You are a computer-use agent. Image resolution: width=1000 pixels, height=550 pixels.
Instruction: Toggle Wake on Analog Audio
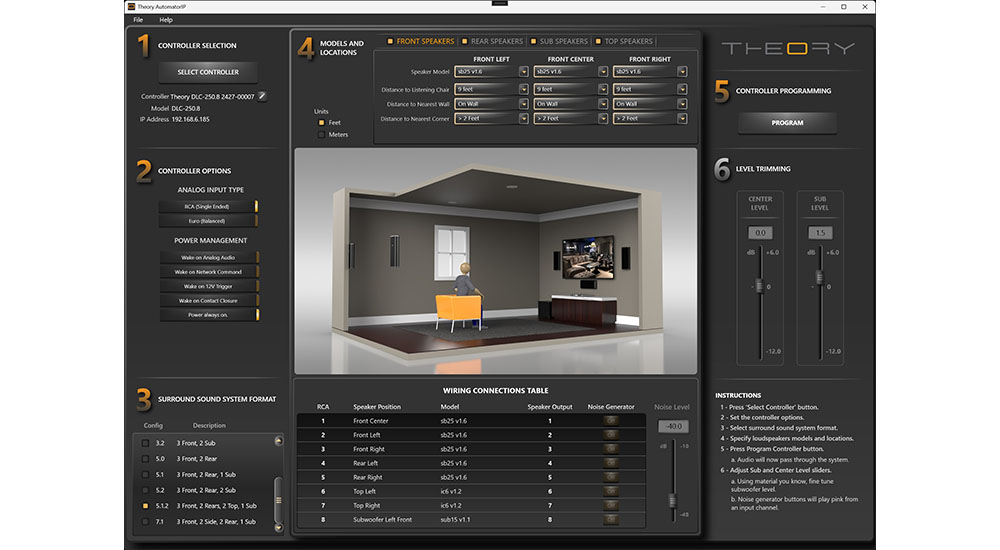209,257
